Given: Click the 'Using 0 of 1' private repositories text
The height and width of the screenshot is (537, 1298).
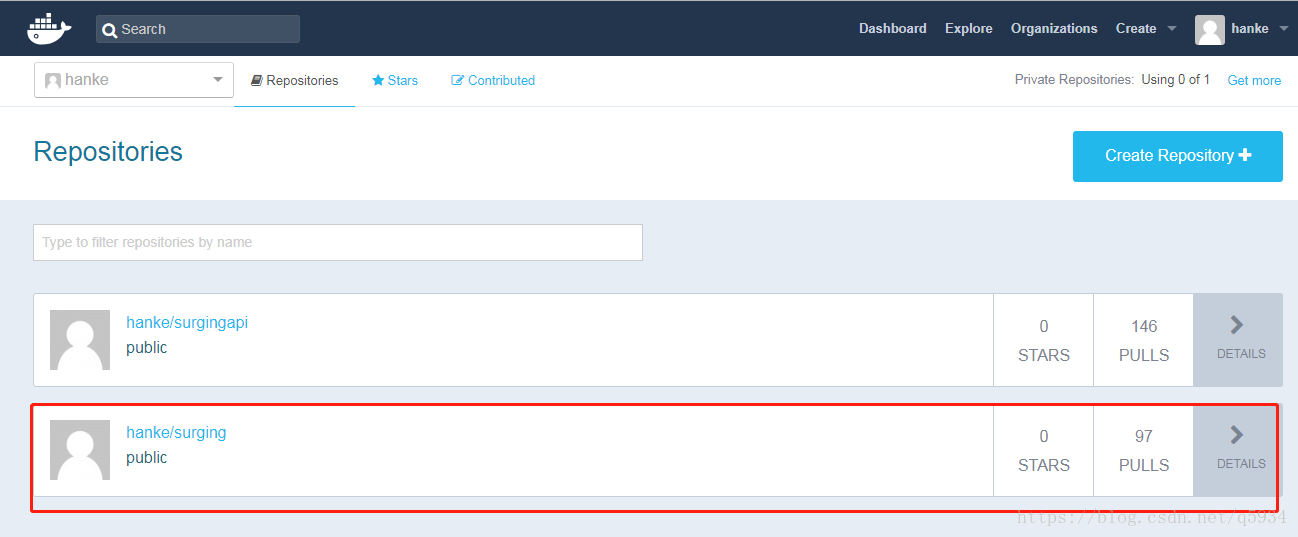Looking at the screenshot, I should click(x=1176, y=80).
